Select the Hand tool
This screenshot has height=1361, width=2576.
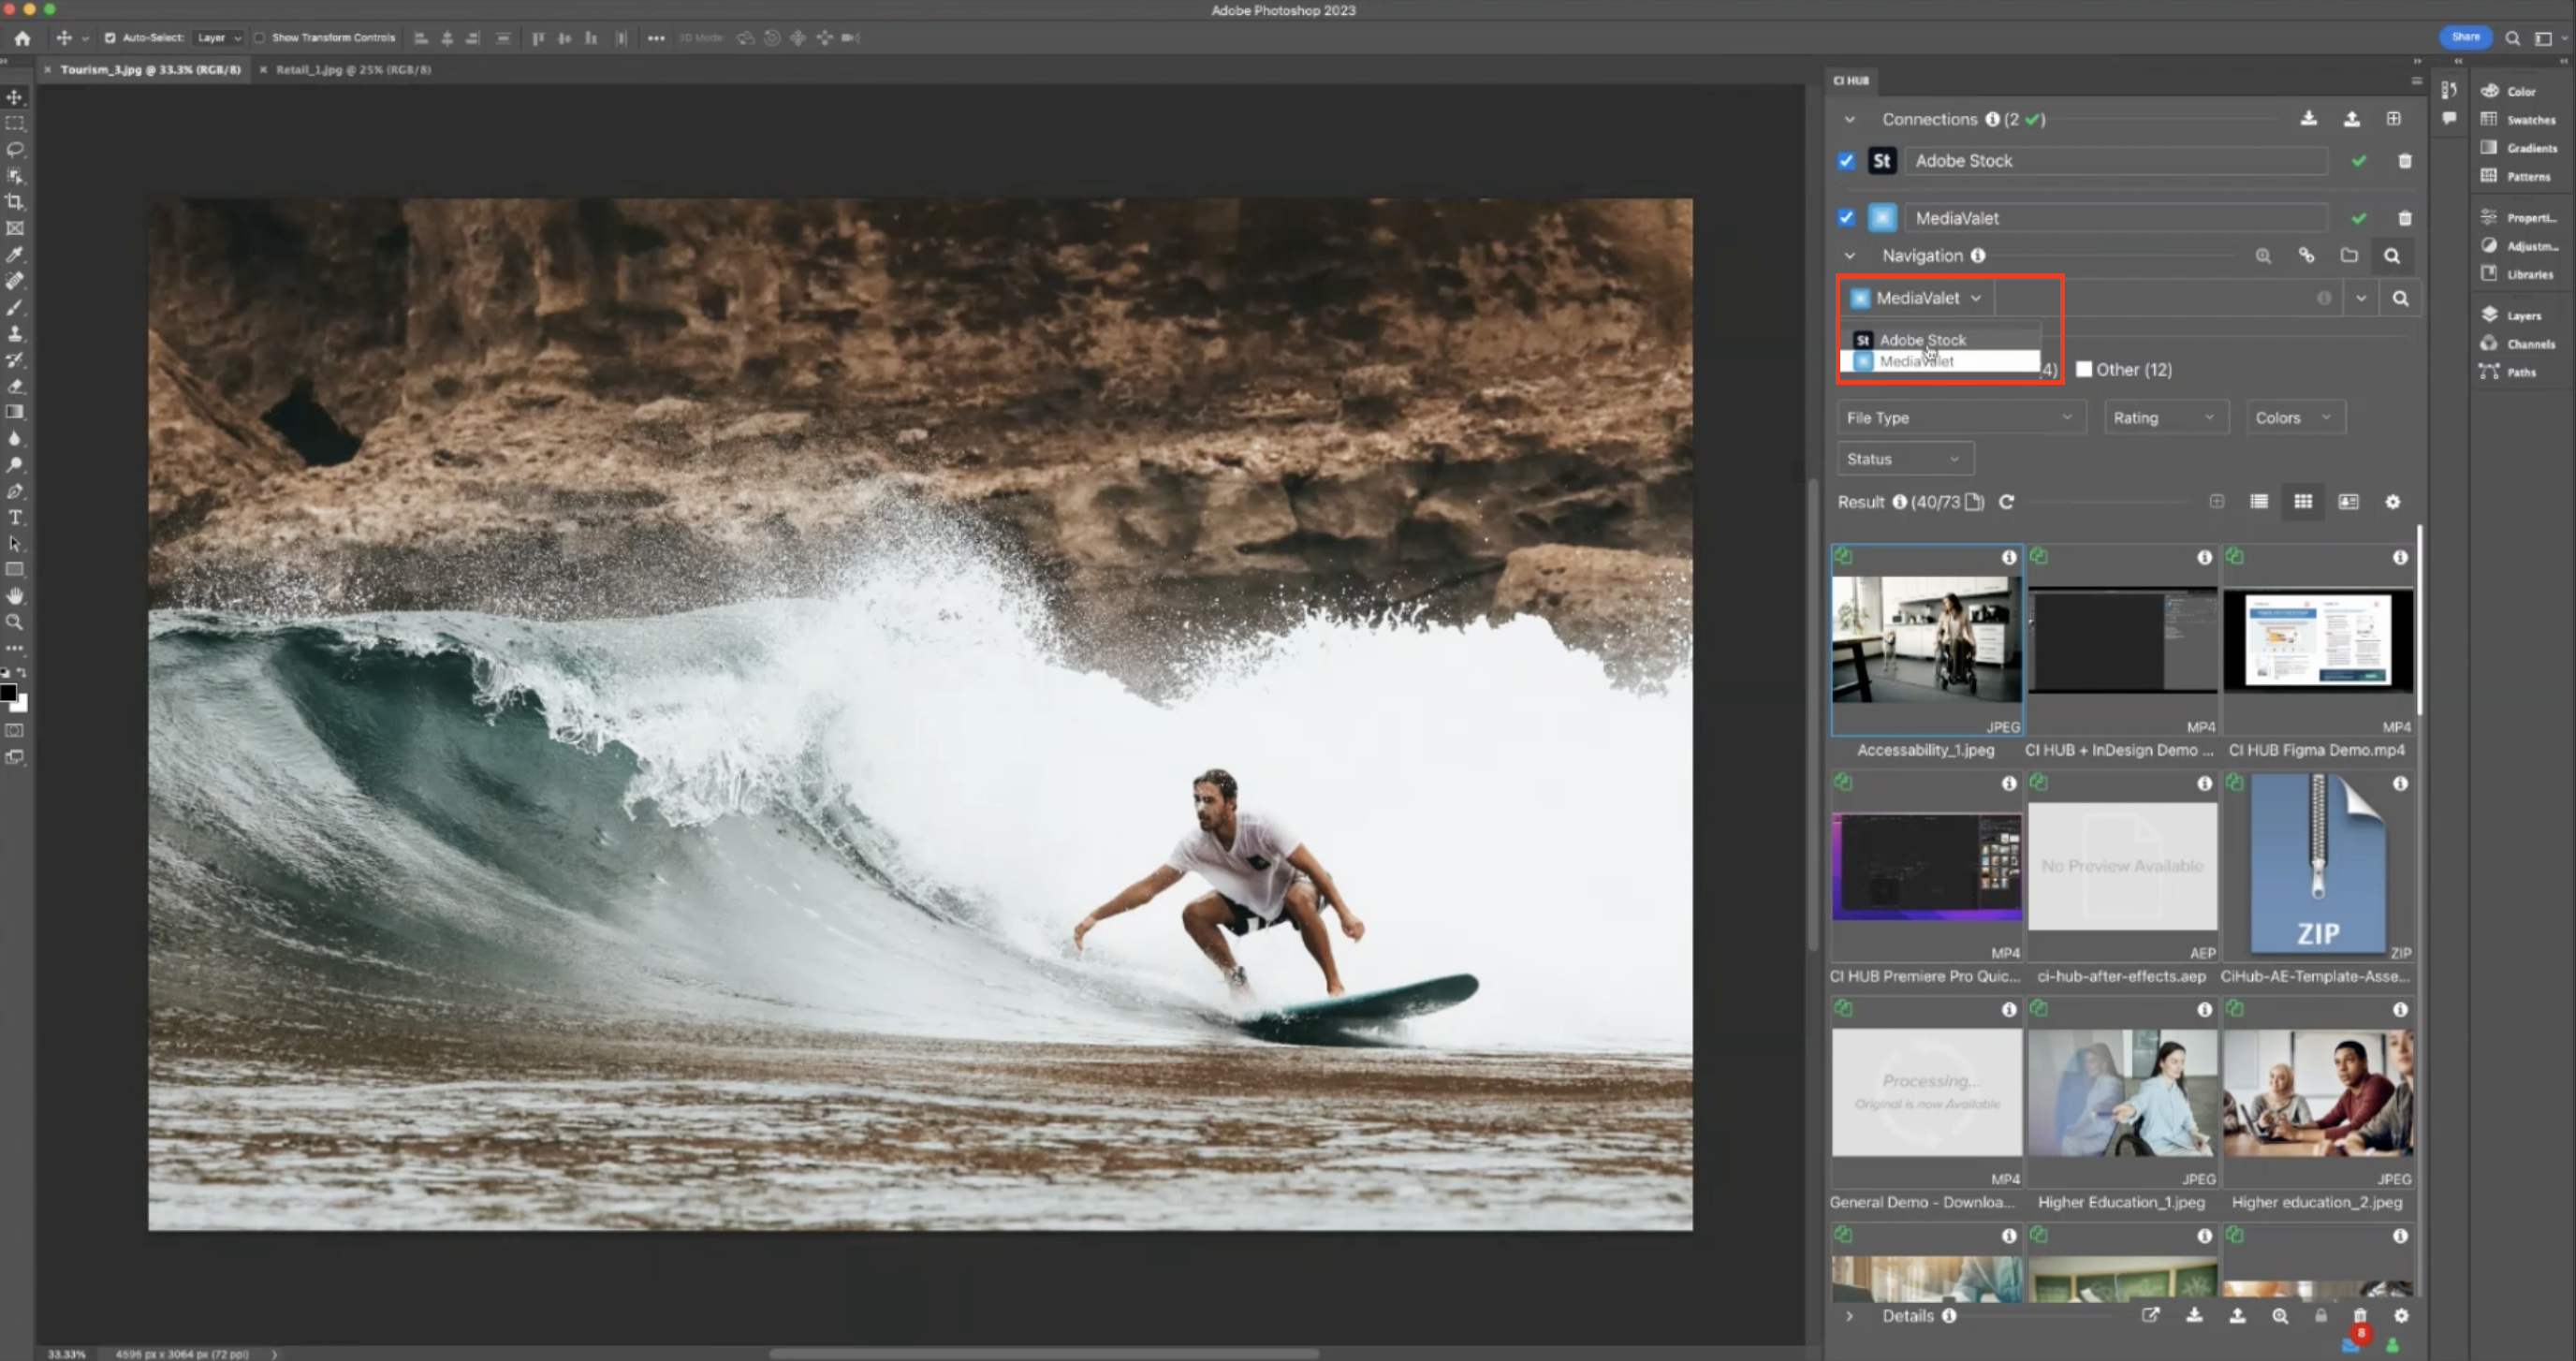tap(15, 596)
